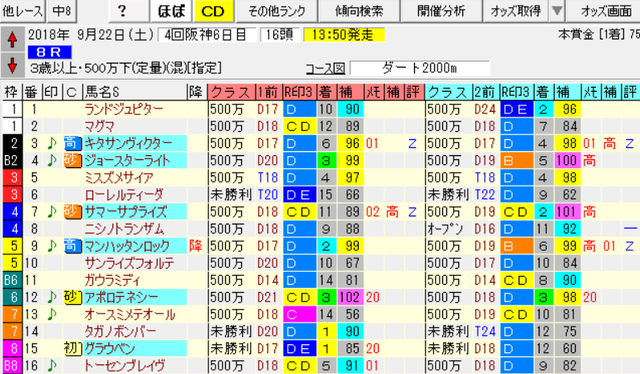
Task: Click the blue Z mark in キタサンヴィクター's 1前 columns
Action: 412,143
